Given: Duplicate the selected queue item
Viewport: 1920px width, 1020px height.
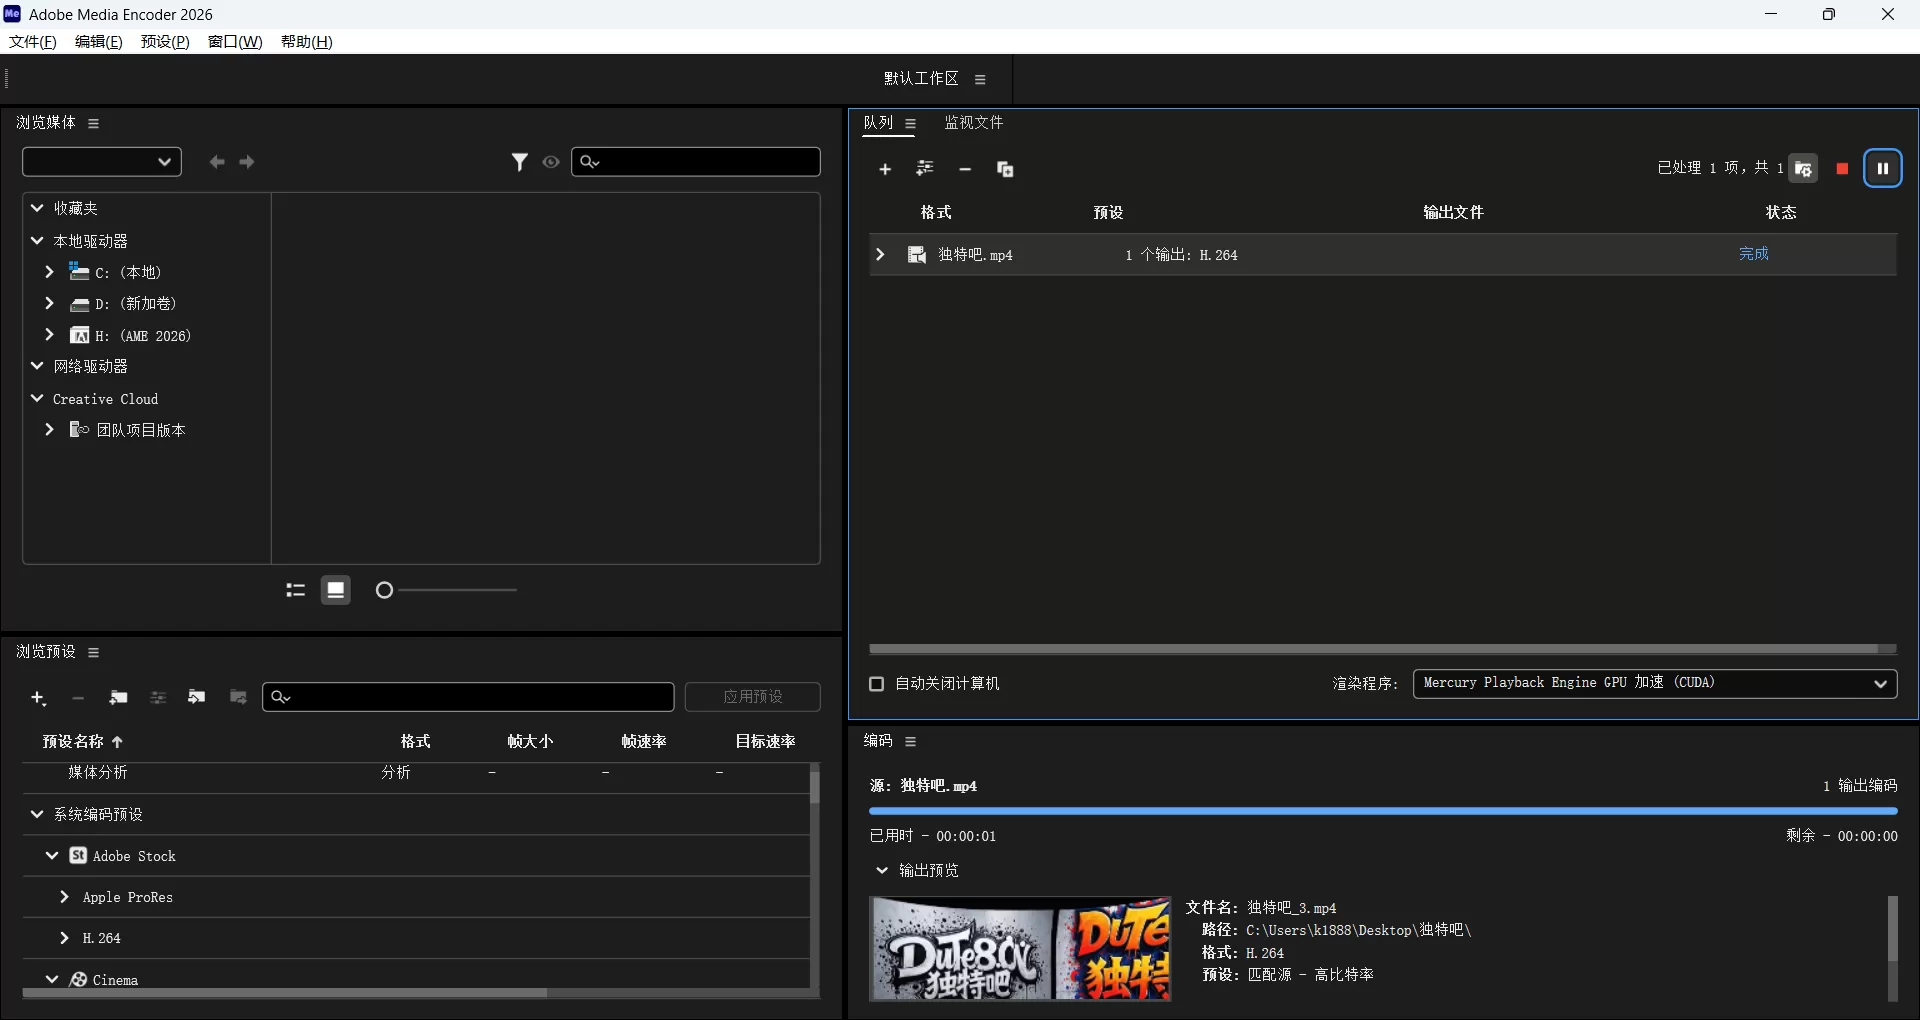Looking at the screenshot, I should point(1005,169).
